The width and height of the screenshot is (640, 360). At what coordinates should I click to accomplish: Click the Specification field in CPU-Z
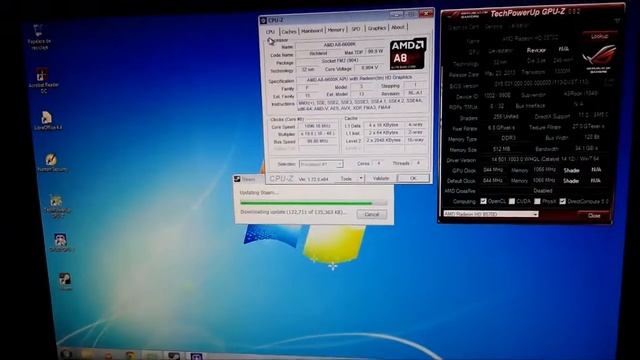tap(362, 78)
